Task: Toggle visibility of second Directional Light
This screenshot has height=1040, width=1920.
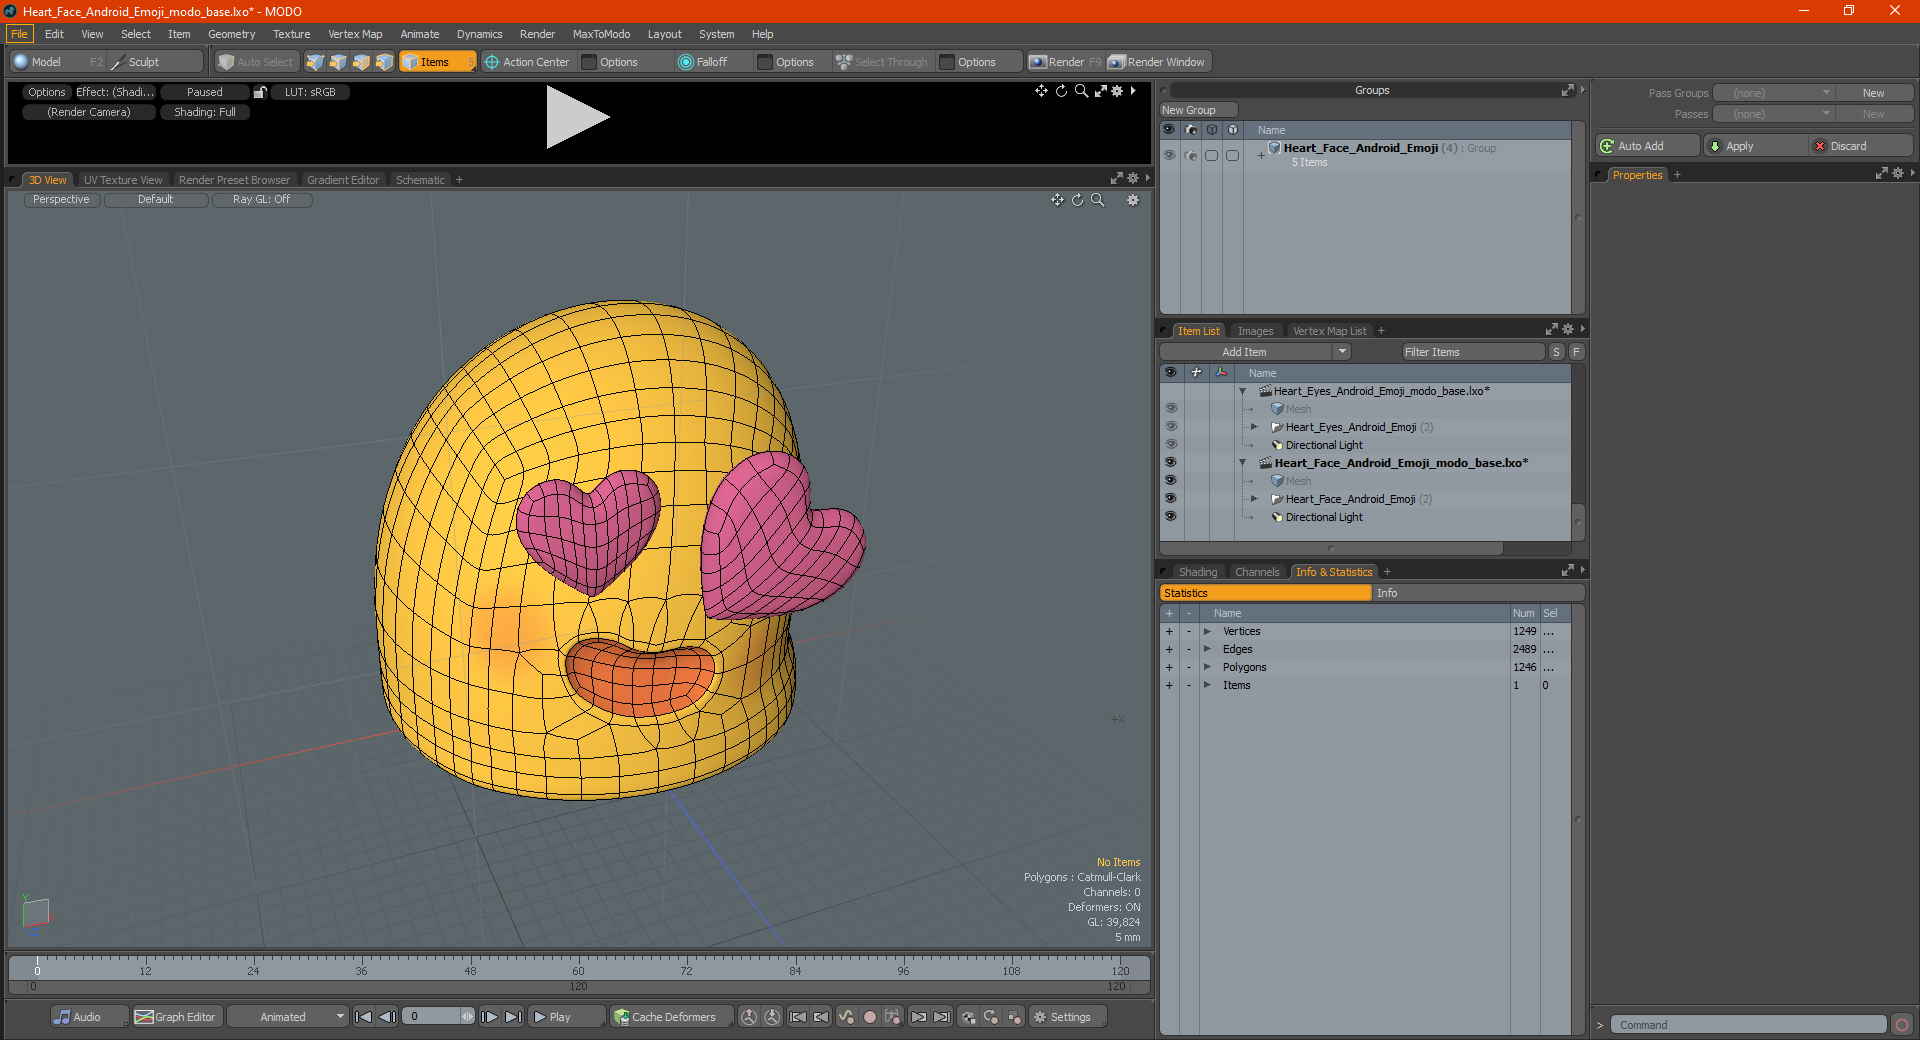Action: (1170, 517)
